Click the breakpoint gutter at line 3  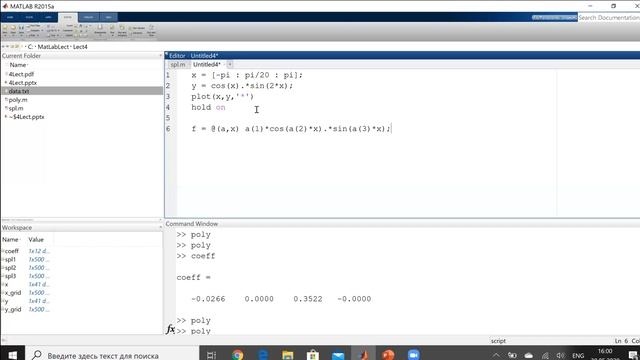(174, 97)
